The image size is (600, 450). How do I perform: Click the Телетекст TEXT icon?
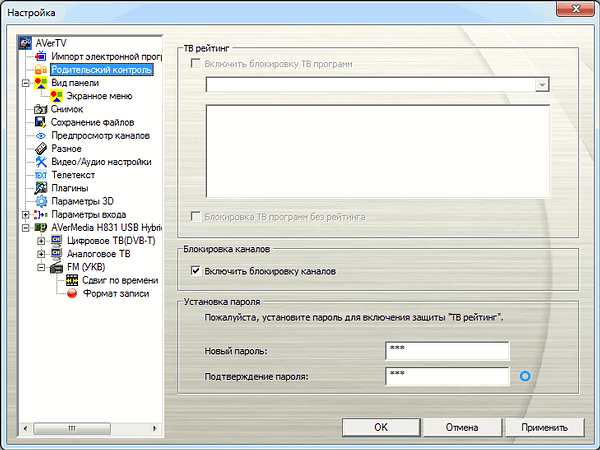tap(41, 175)
